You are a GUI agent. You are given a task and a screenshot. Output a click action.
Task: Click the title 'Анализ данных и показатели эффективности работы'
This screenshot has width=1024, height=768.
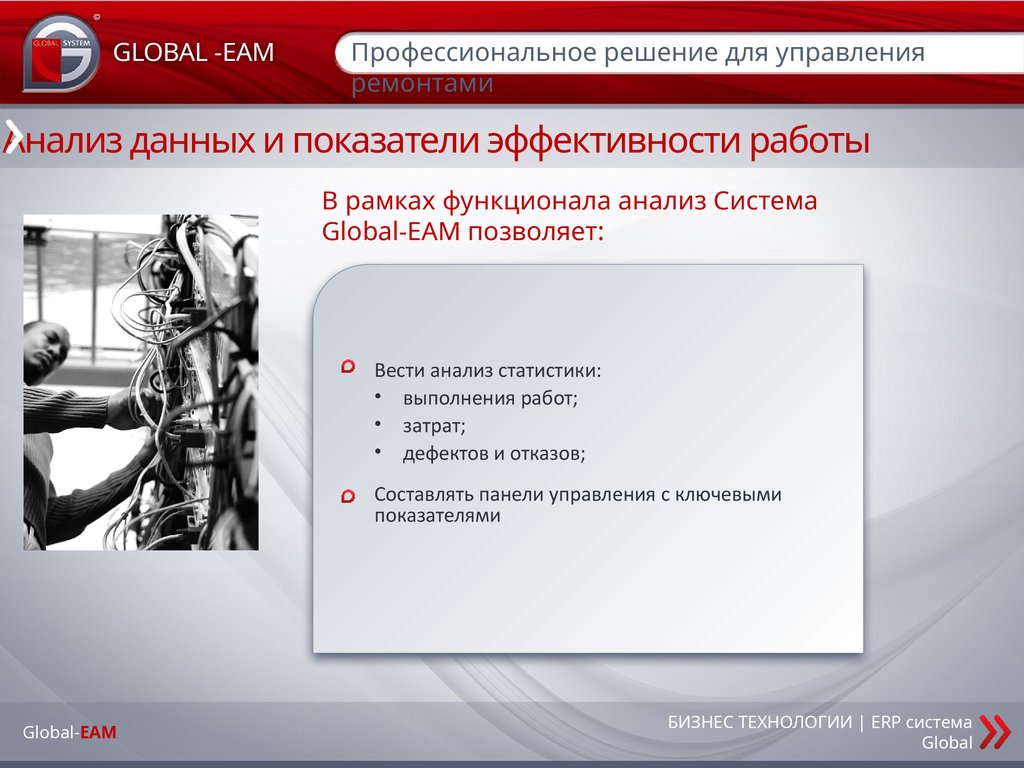click(437, 140)
